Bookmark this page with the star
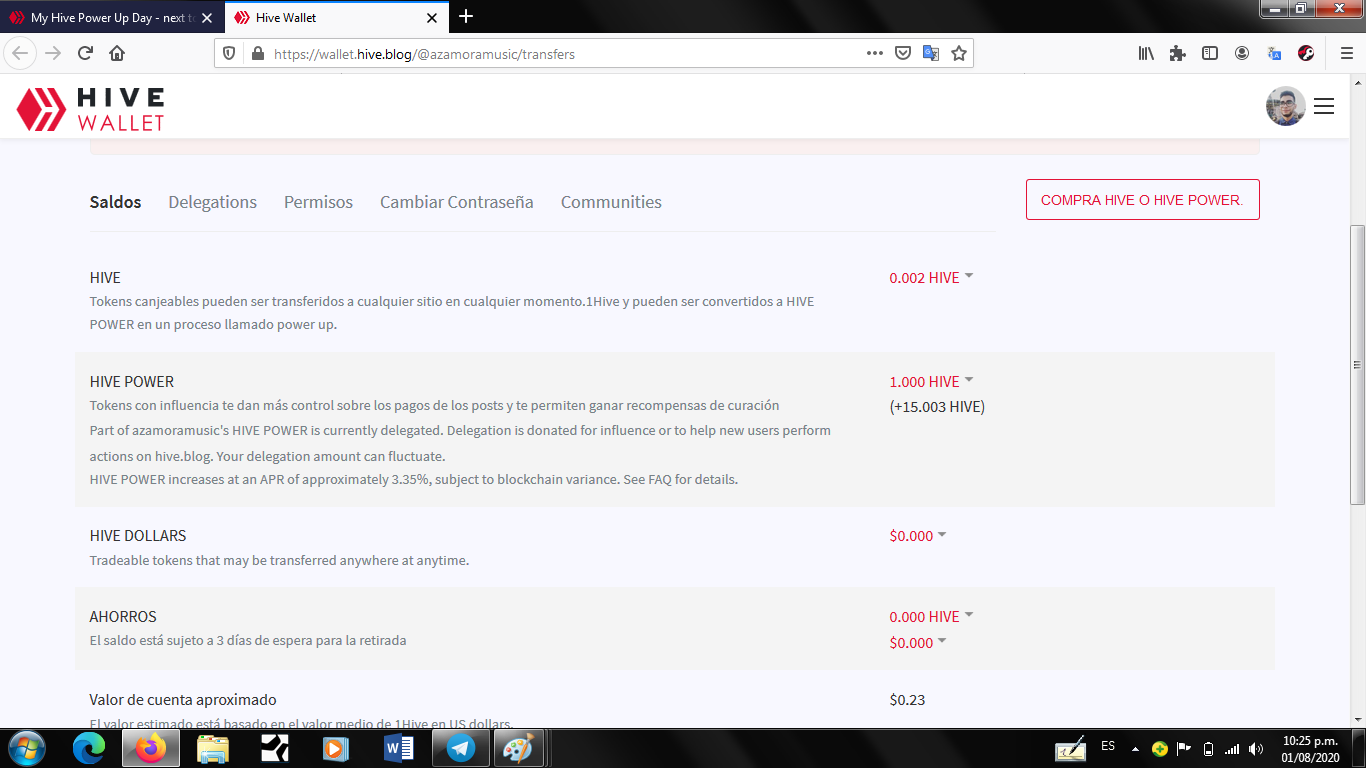Viewport: 1366px width, 768px height. pos(959,54)
